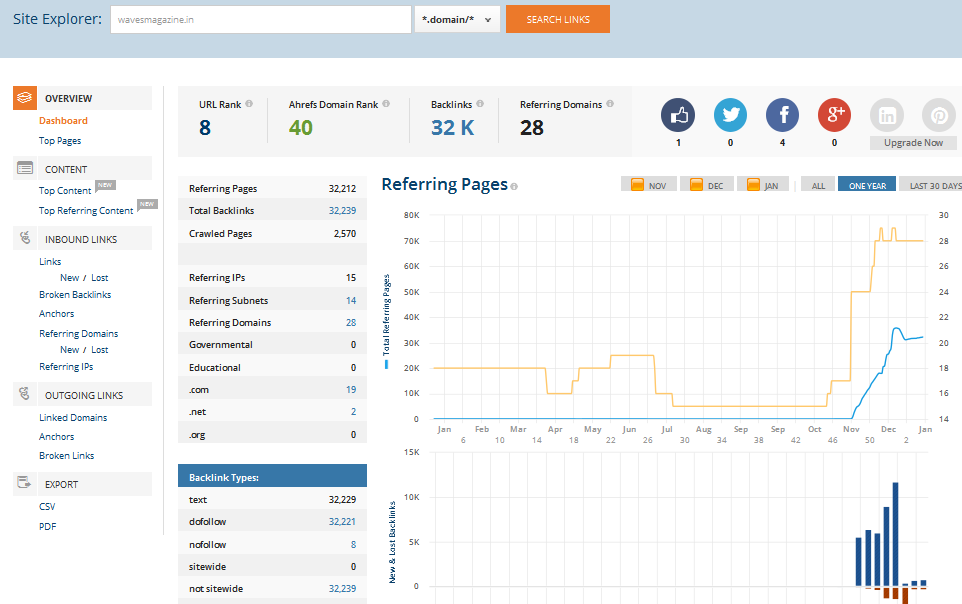Open inbound Links page

pyautogui.click(x=50, y=261)
